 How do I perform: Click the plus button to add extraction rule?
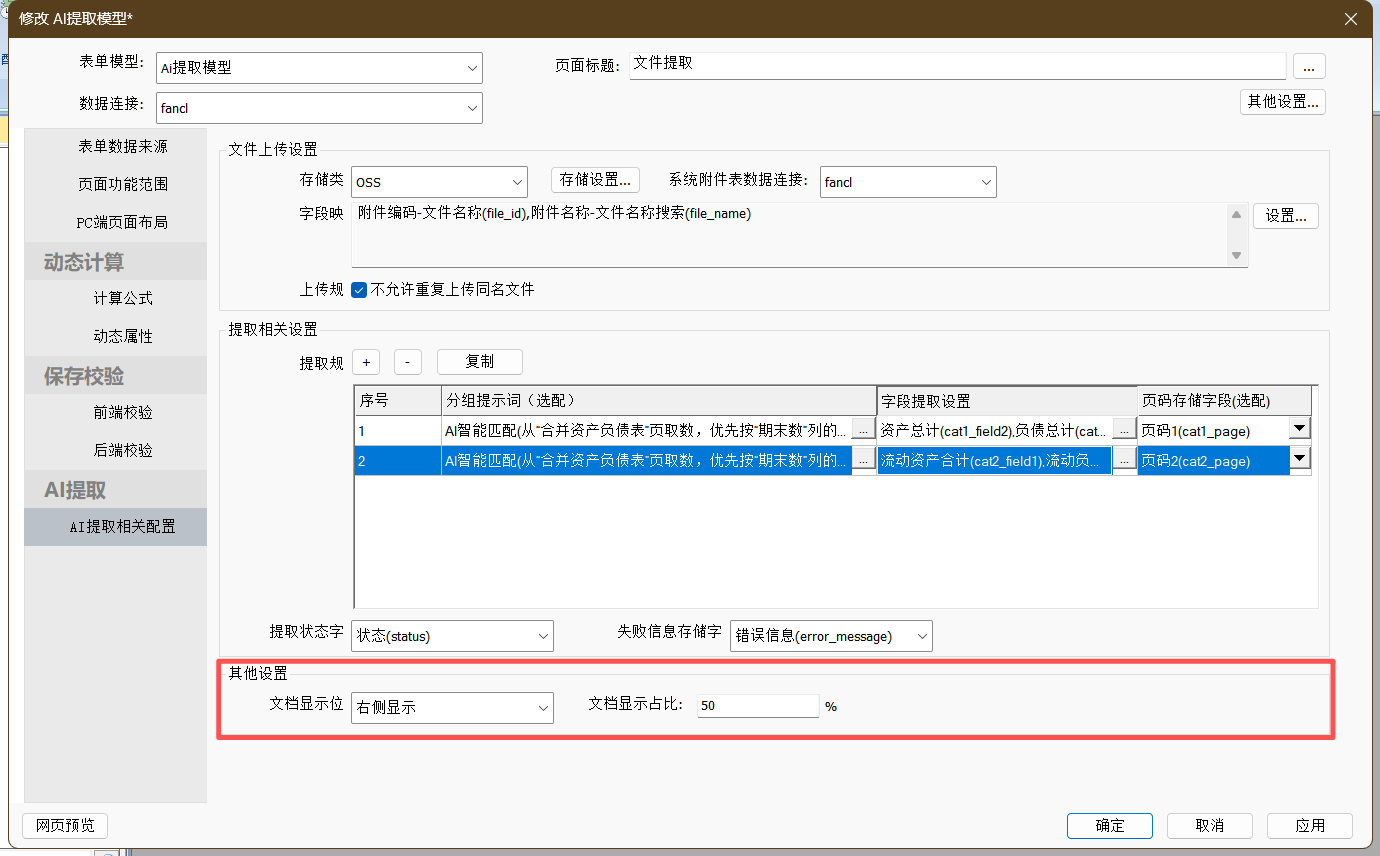[x=366, y=362]
